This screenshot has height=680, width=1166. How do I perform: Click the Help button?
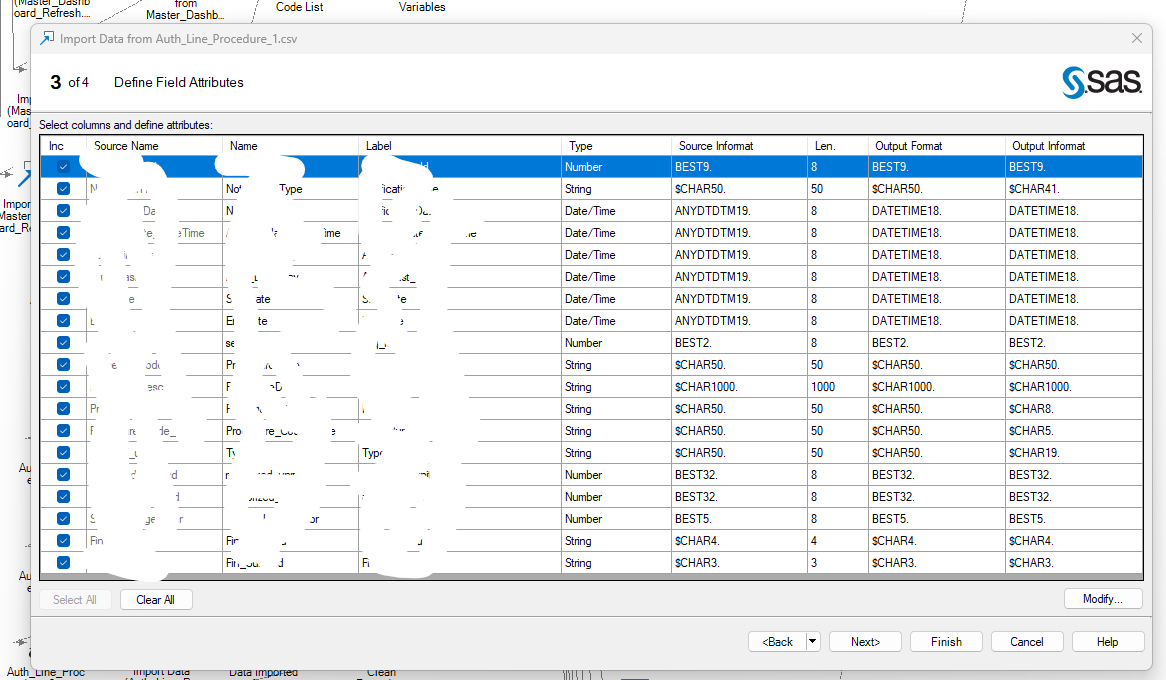[1107, 641]
